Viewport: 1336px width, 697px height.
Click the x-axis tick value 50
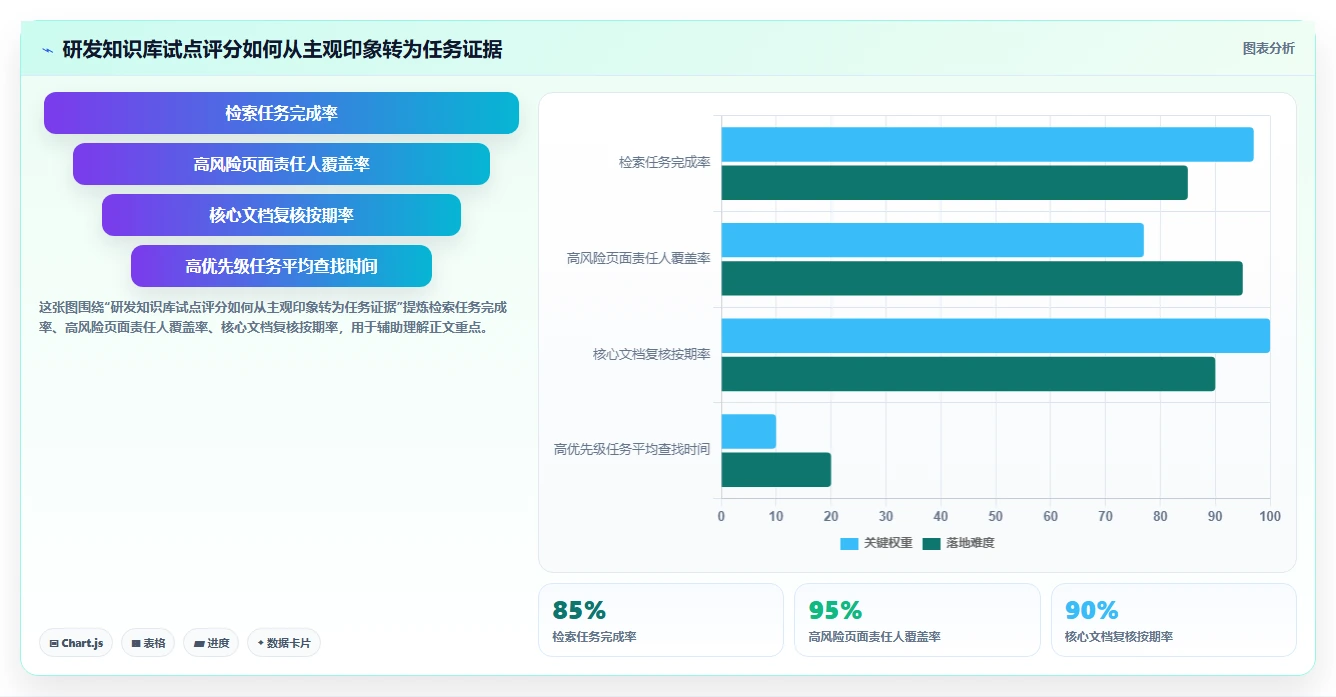pyautogui.click(x=995, y=516)
